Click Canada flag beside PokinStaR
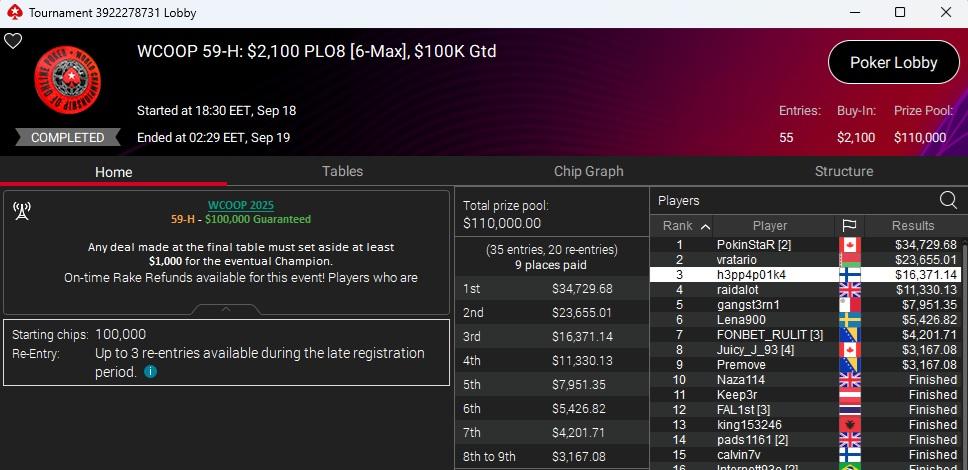 pyautogui.click(x=851, y=245)
